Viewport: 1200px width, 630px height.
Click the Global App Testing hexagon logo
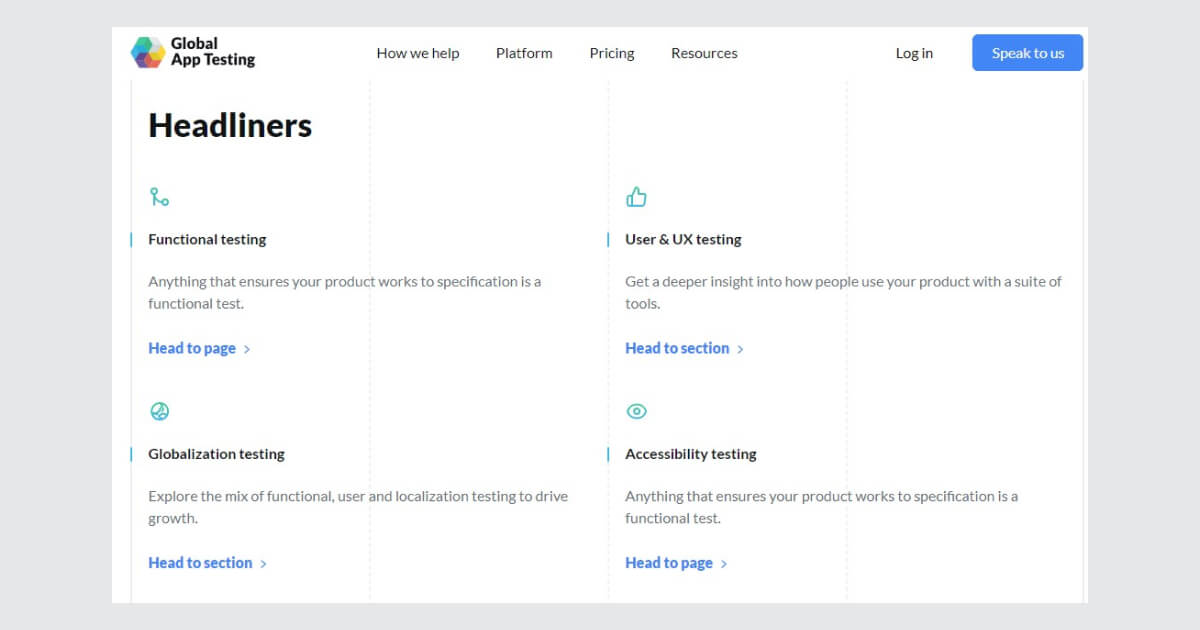[148, 52]
